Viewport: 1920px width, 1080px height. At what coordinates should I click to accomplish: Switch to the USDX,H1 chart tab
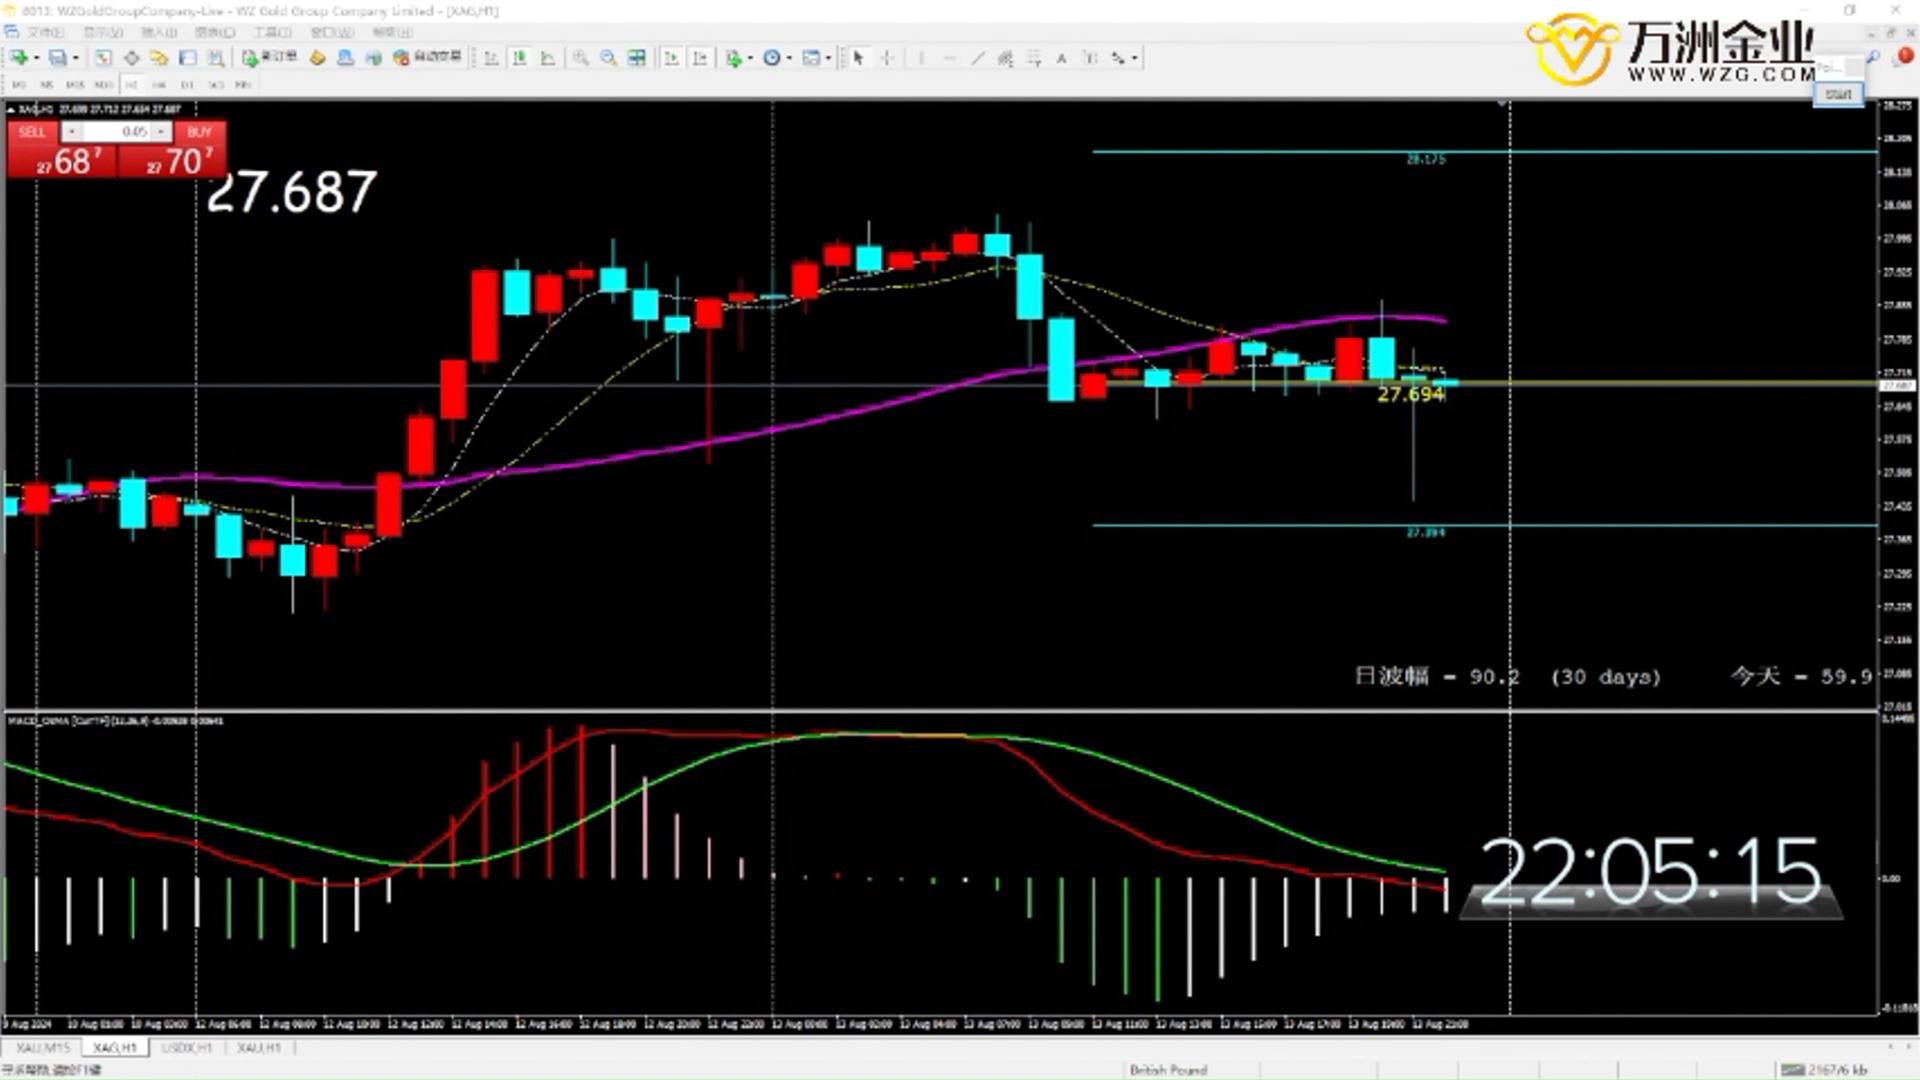click(187, 1047)
